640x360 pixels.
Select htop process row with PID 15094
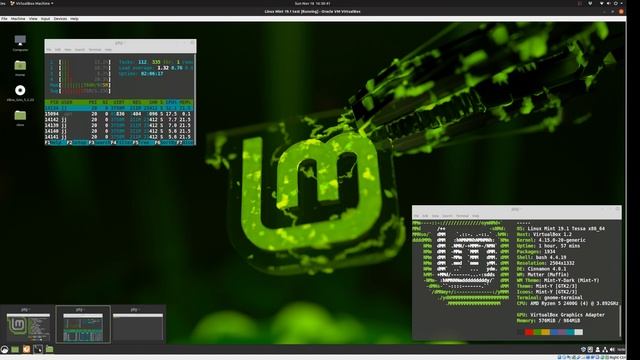pyautogui.click(x=120, y=114)
